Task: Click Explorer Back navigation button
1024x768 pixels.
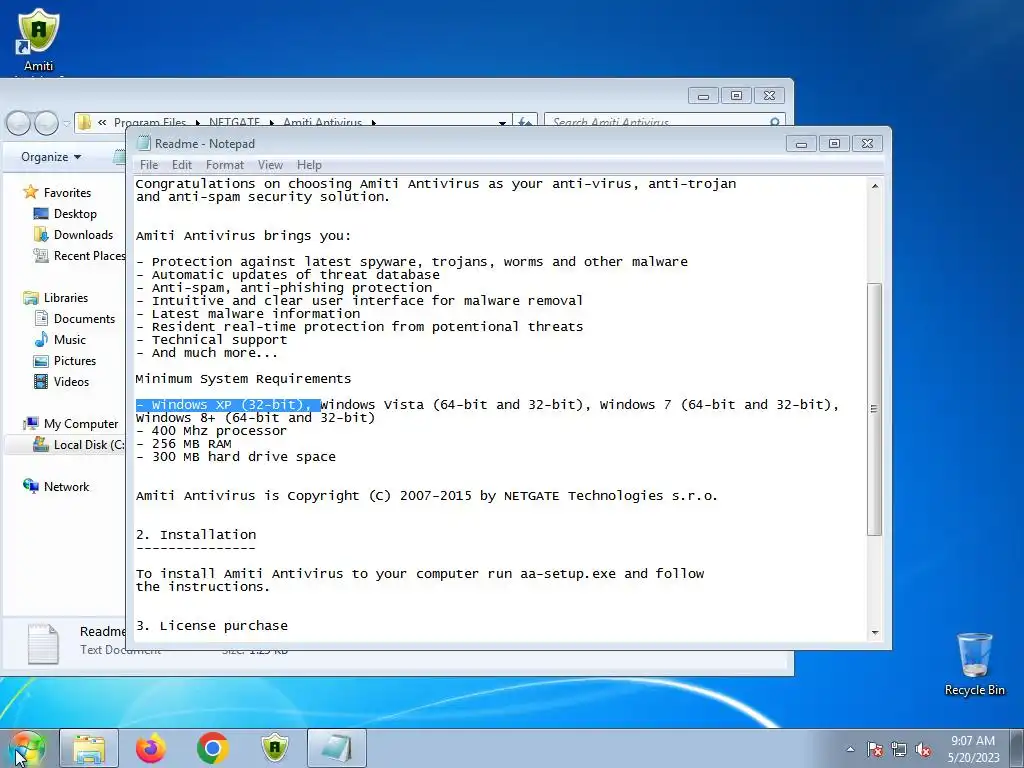Action: coord(18,123)
